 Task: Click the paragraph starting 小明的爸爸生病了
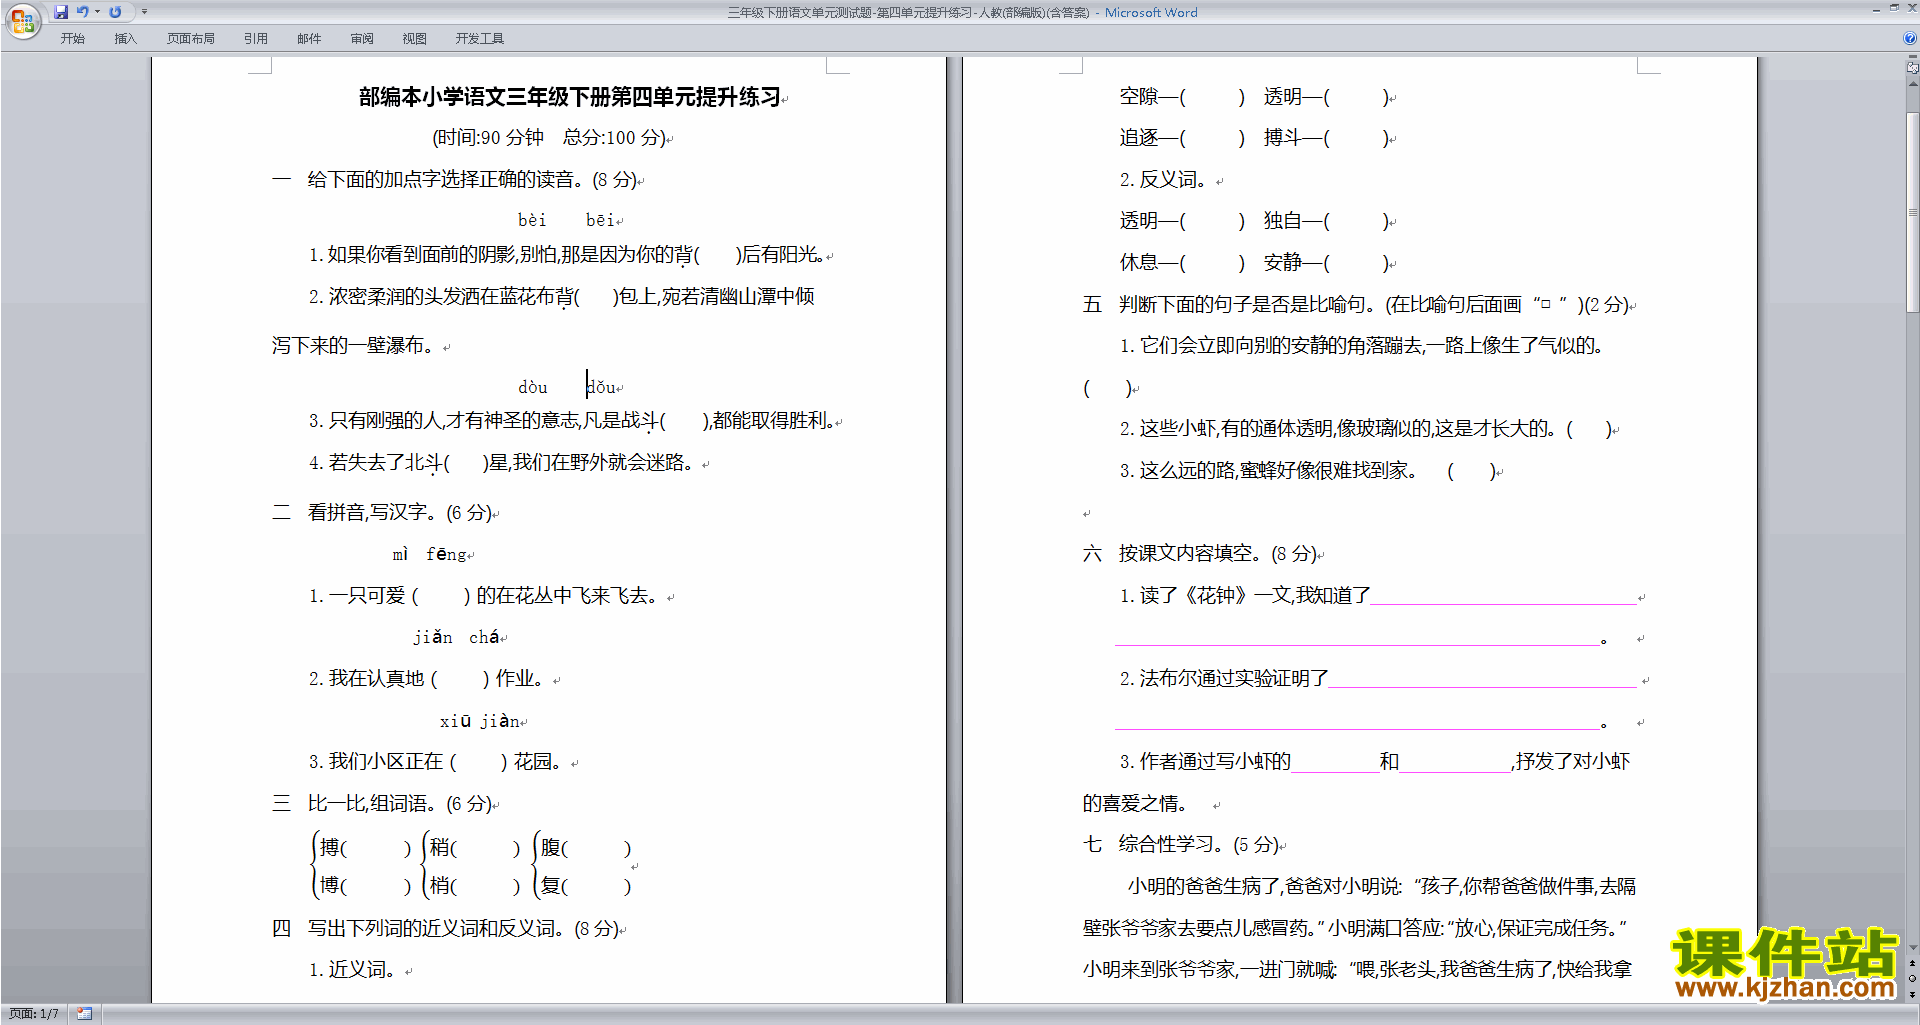(1357, 928)
